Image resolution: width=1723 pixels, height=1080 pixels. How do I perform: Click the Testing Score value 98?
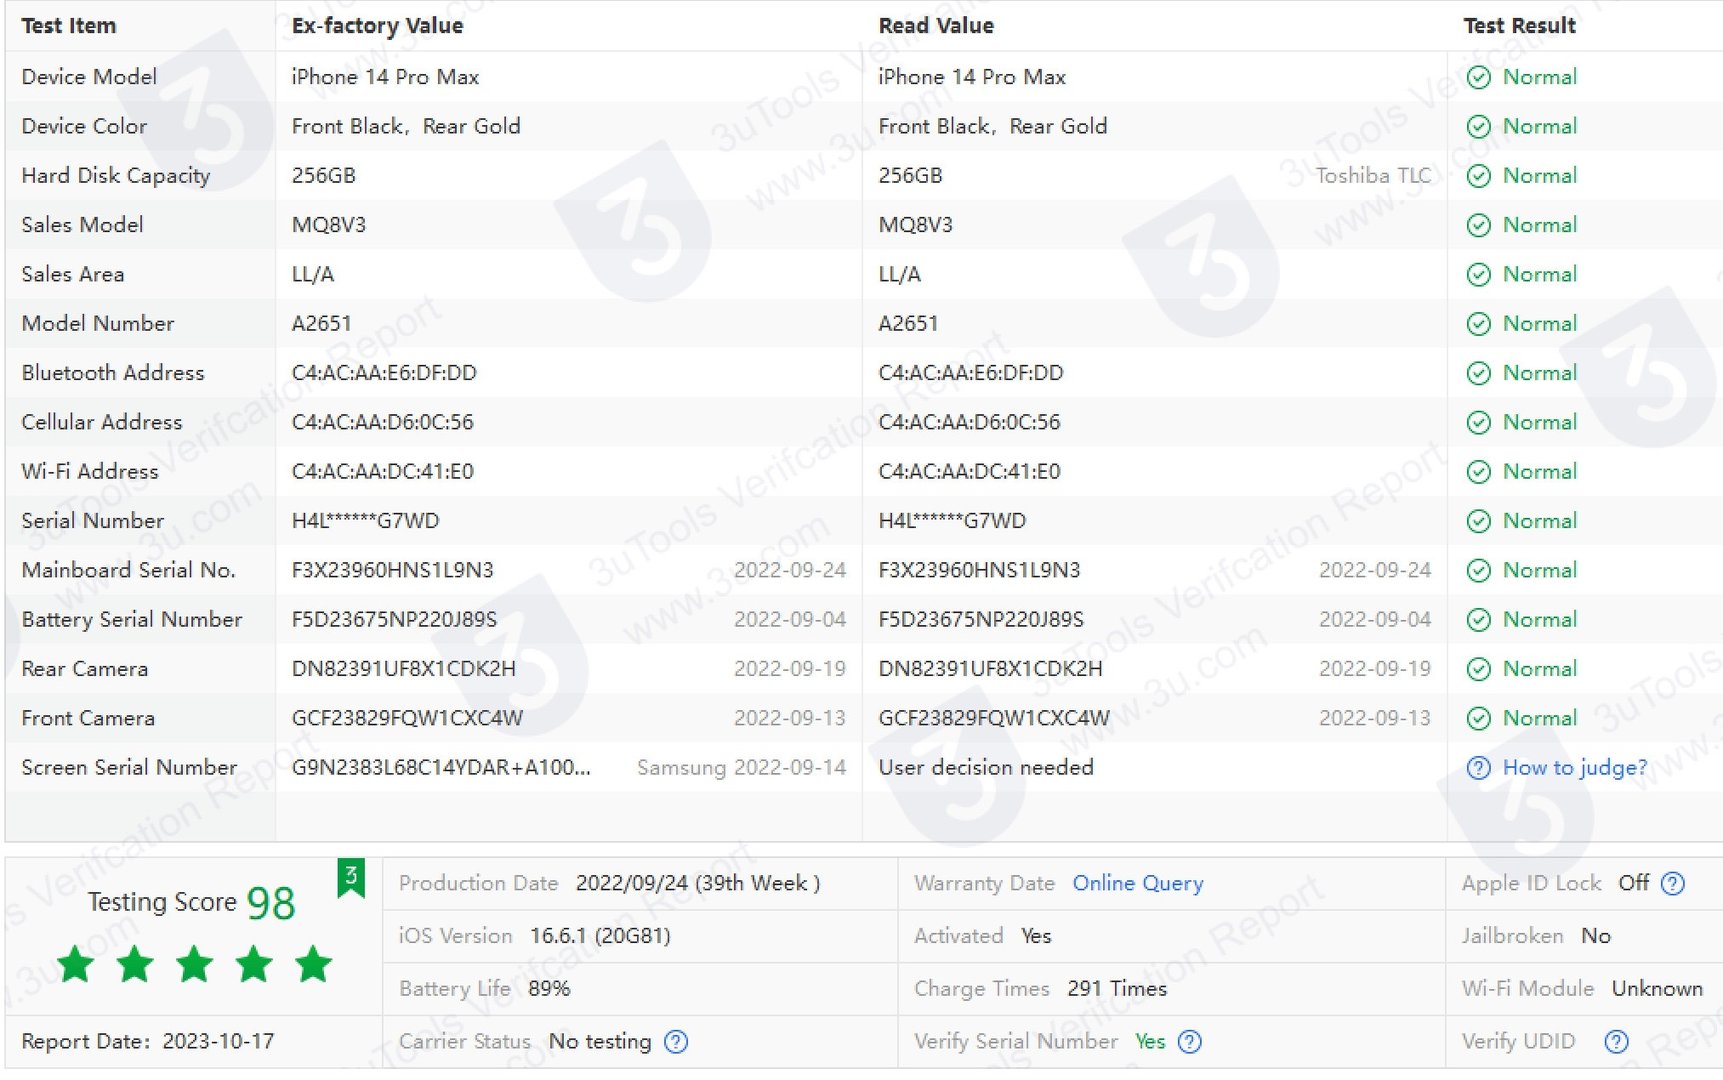[270, 904]
